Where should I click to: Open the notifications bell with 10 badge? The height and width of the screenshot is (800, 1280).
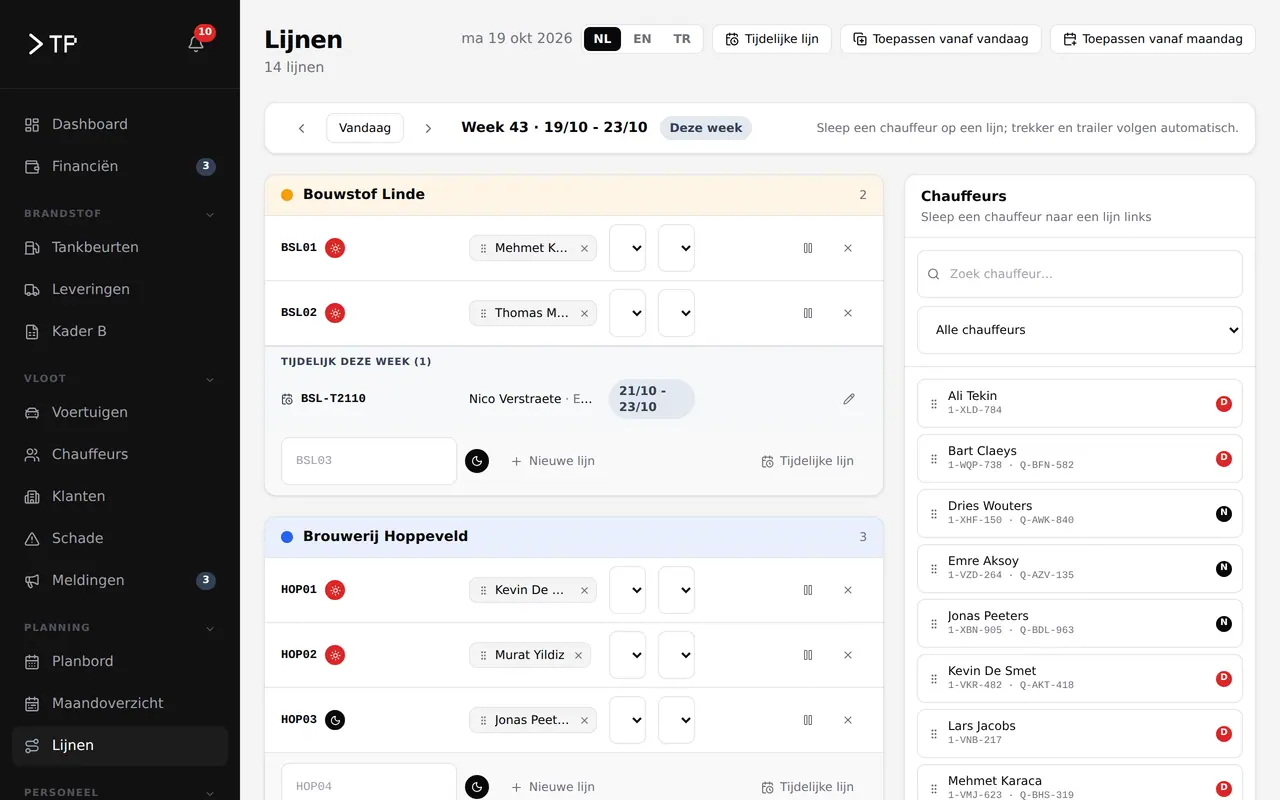(196, 43)
